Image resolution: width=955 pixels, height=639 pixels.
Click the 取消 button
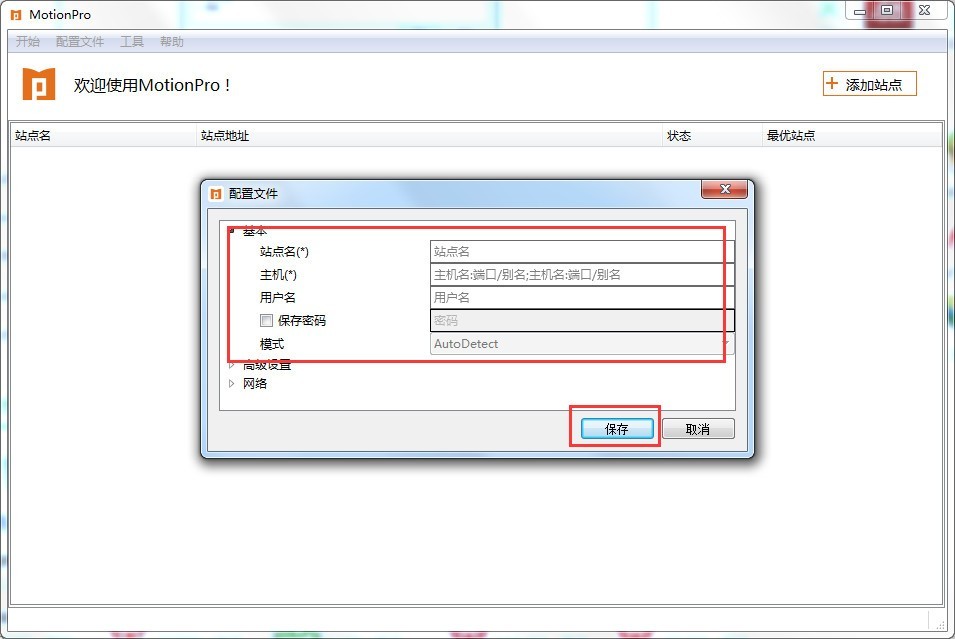[x=698, y=428]
